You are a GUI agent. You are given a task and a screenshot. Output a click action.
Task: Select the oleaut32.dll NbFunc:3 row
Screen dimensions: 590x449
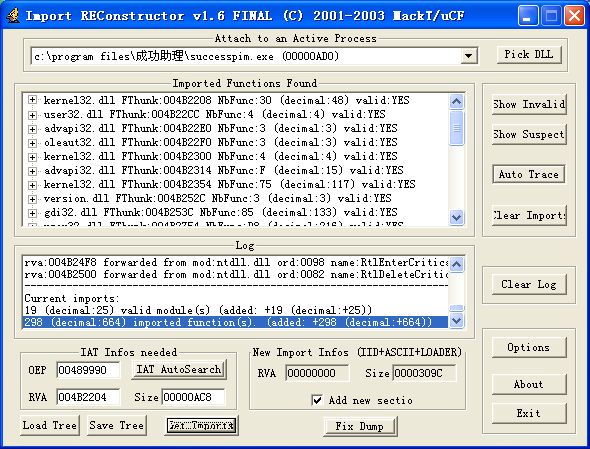click(x=220, y=143)
